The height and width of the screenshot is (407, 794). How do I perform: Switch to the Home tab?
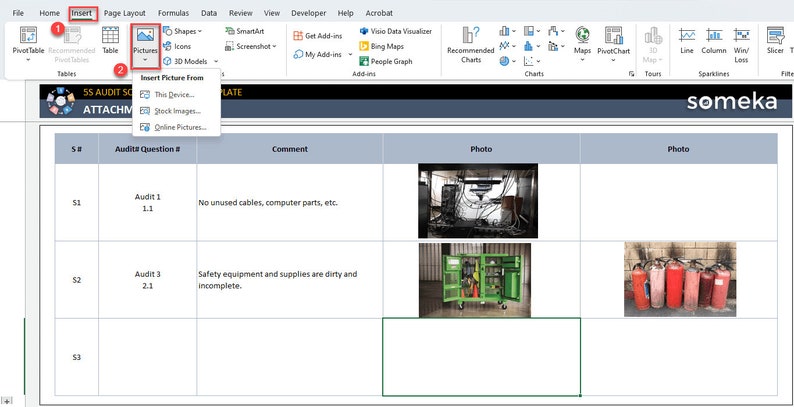[x=49, y=13]
